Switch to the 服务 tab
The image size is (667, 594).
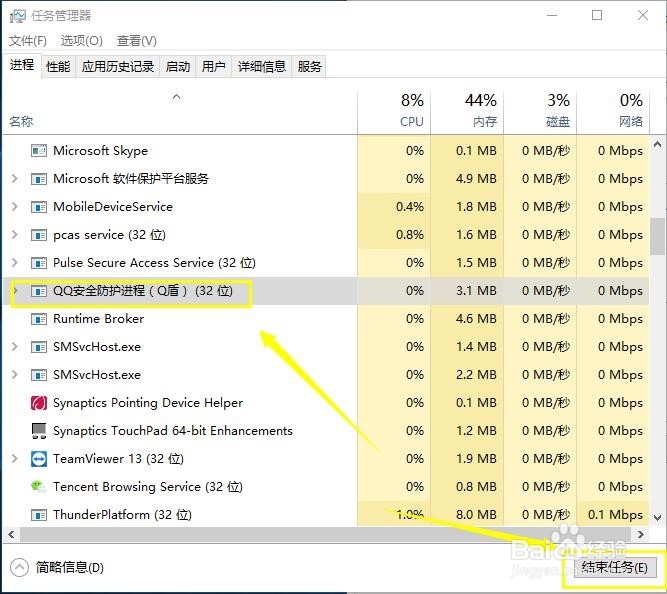point(309,66)
